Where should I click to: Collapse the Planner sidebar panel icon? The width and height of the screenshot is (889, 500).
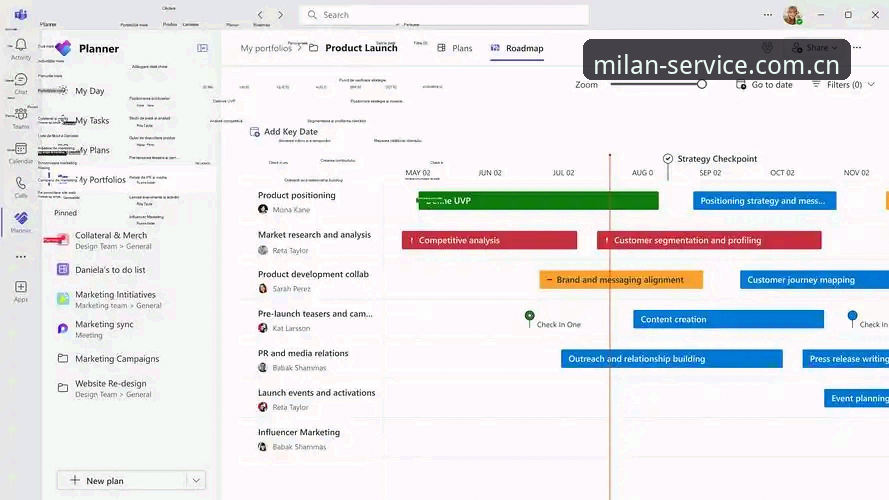[202, 48]
